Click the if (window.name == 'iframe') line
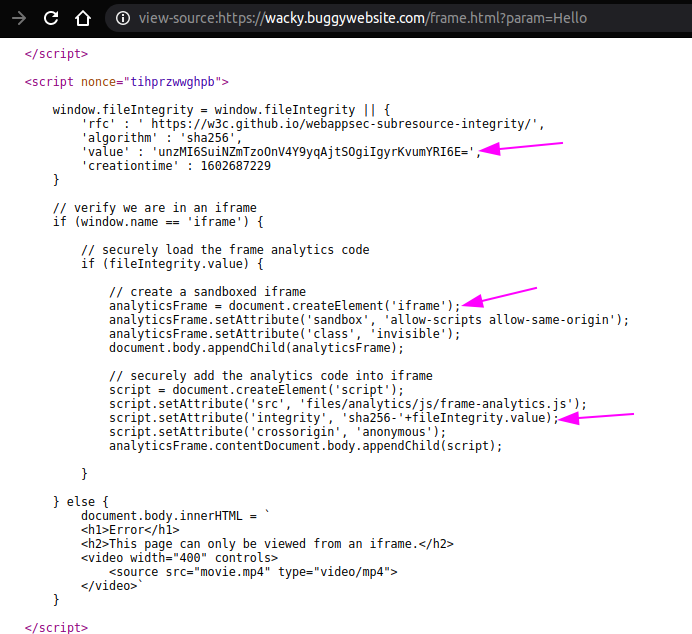The width and height of the screenshot is (692, 634). point(158,222)
